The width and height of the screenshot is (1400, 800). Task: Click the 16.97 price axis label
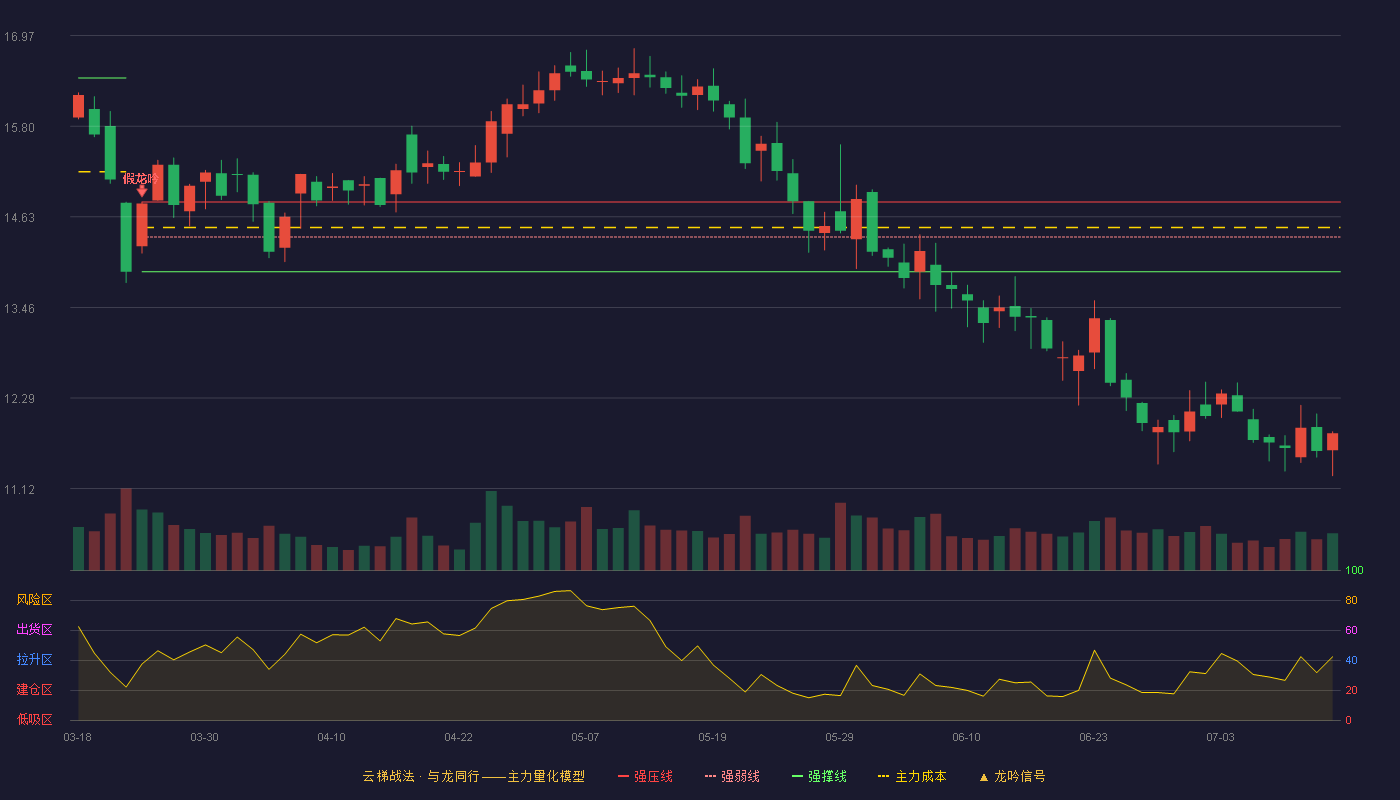coord(19,37)
